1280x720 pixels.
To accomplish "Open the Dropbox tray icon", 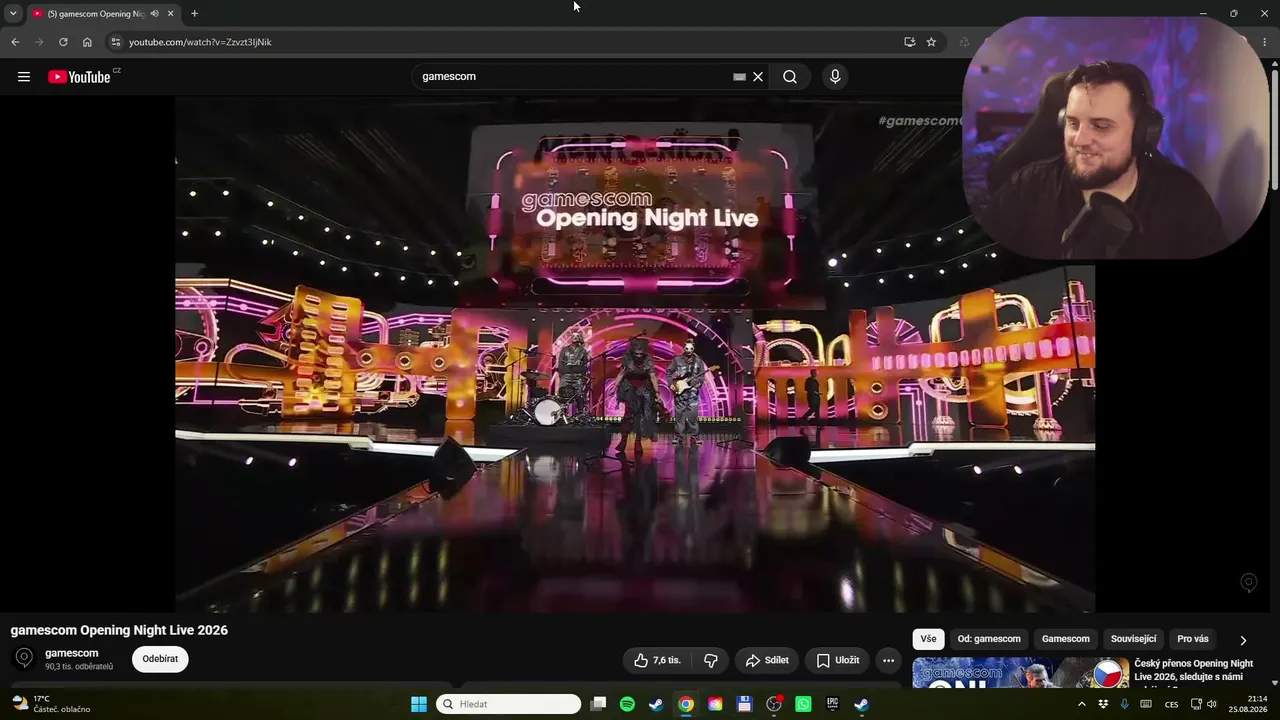I will click(x=1103, y=704).
